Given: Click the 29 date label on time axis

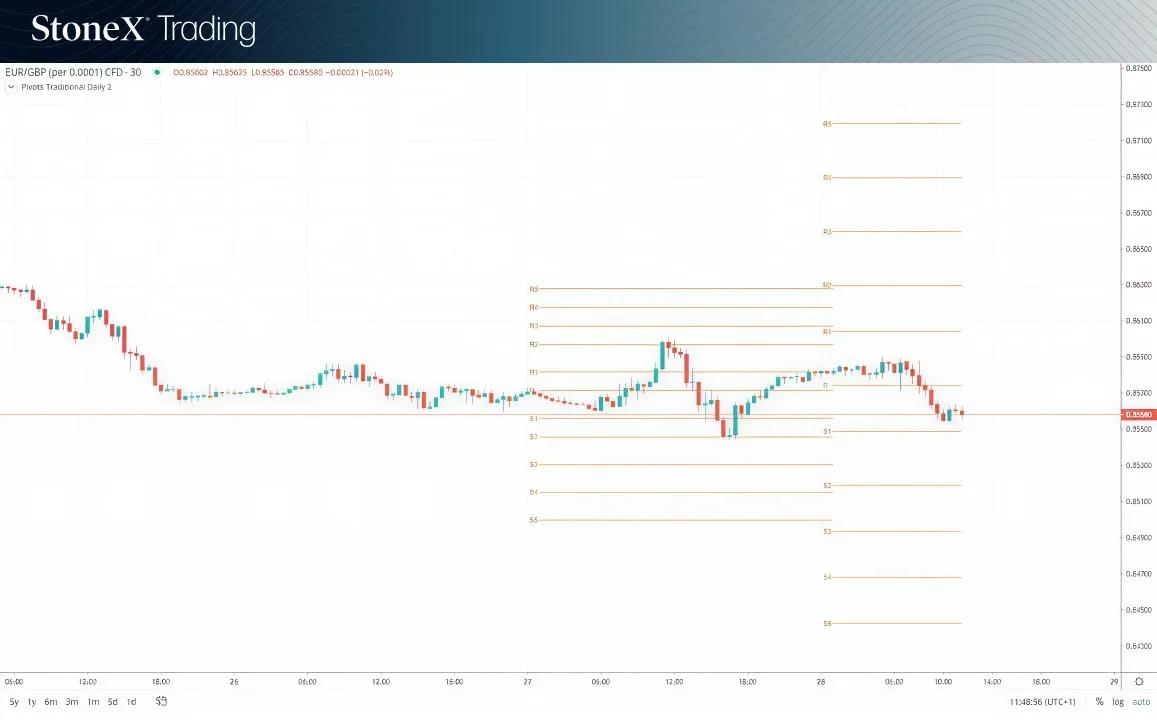Looking at the screenshot, I should (1114, 682).
